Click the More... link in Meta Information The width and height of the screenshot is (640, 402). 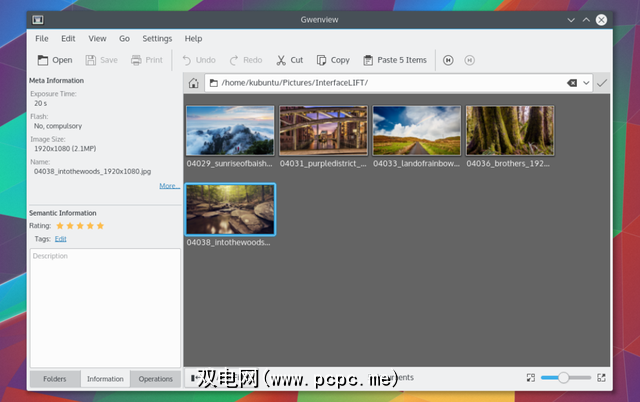tap(169, 186)
